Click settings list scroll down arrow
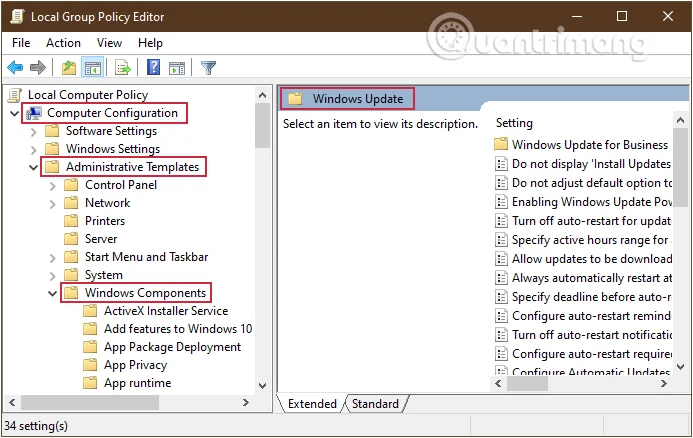This screenshot has height=438, width=693. 681,366
